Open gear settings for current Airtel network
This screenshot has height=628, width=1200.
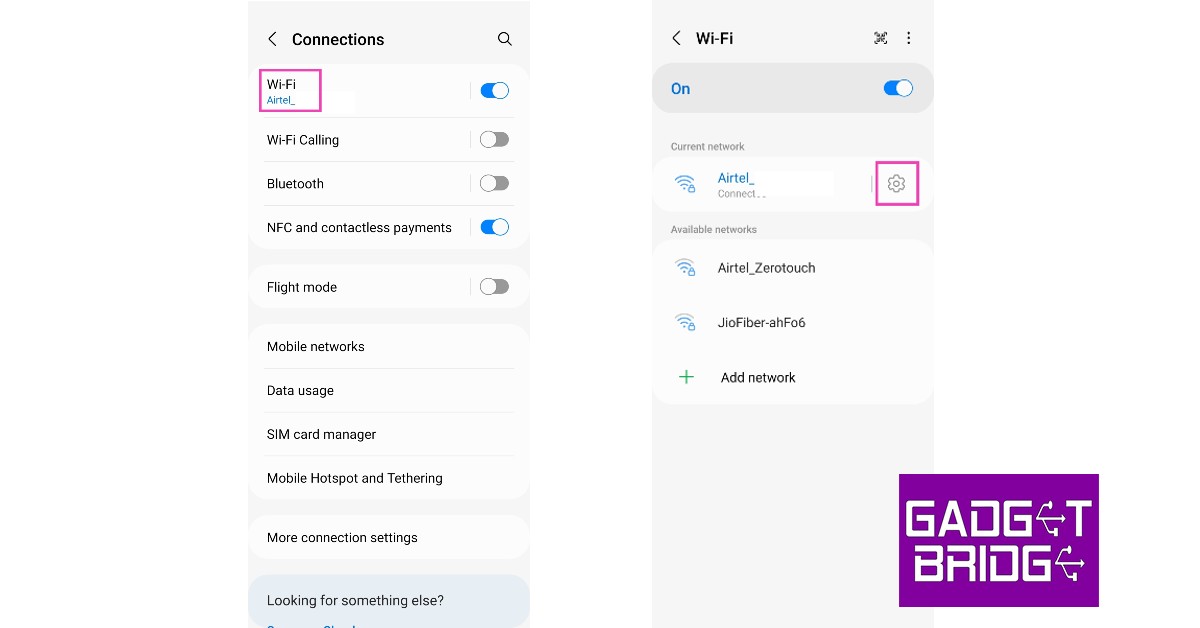(x=896, y=184)
